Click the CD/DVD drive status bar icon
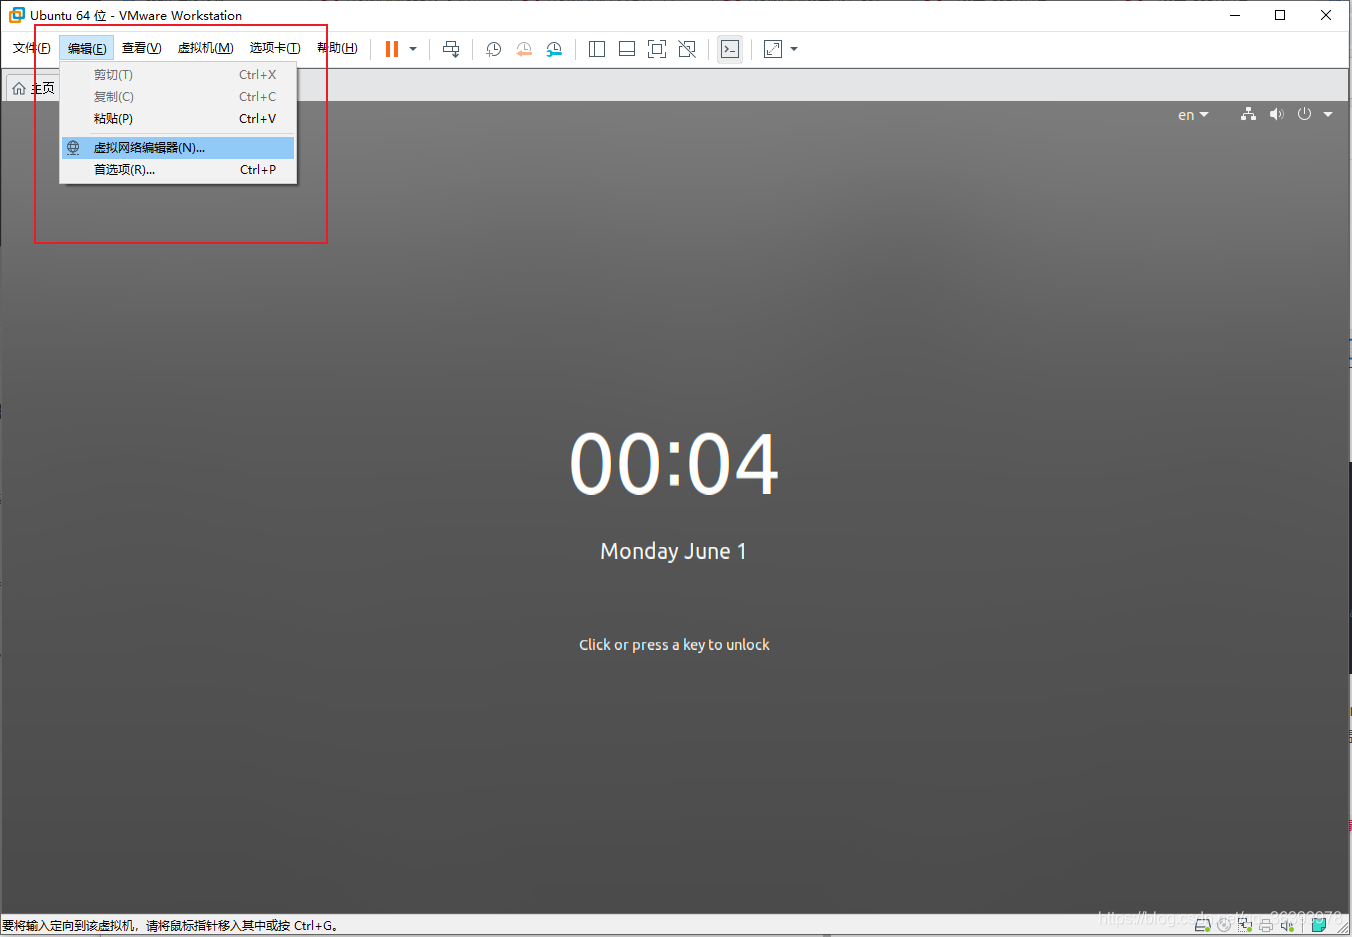 click(1224, 925)
